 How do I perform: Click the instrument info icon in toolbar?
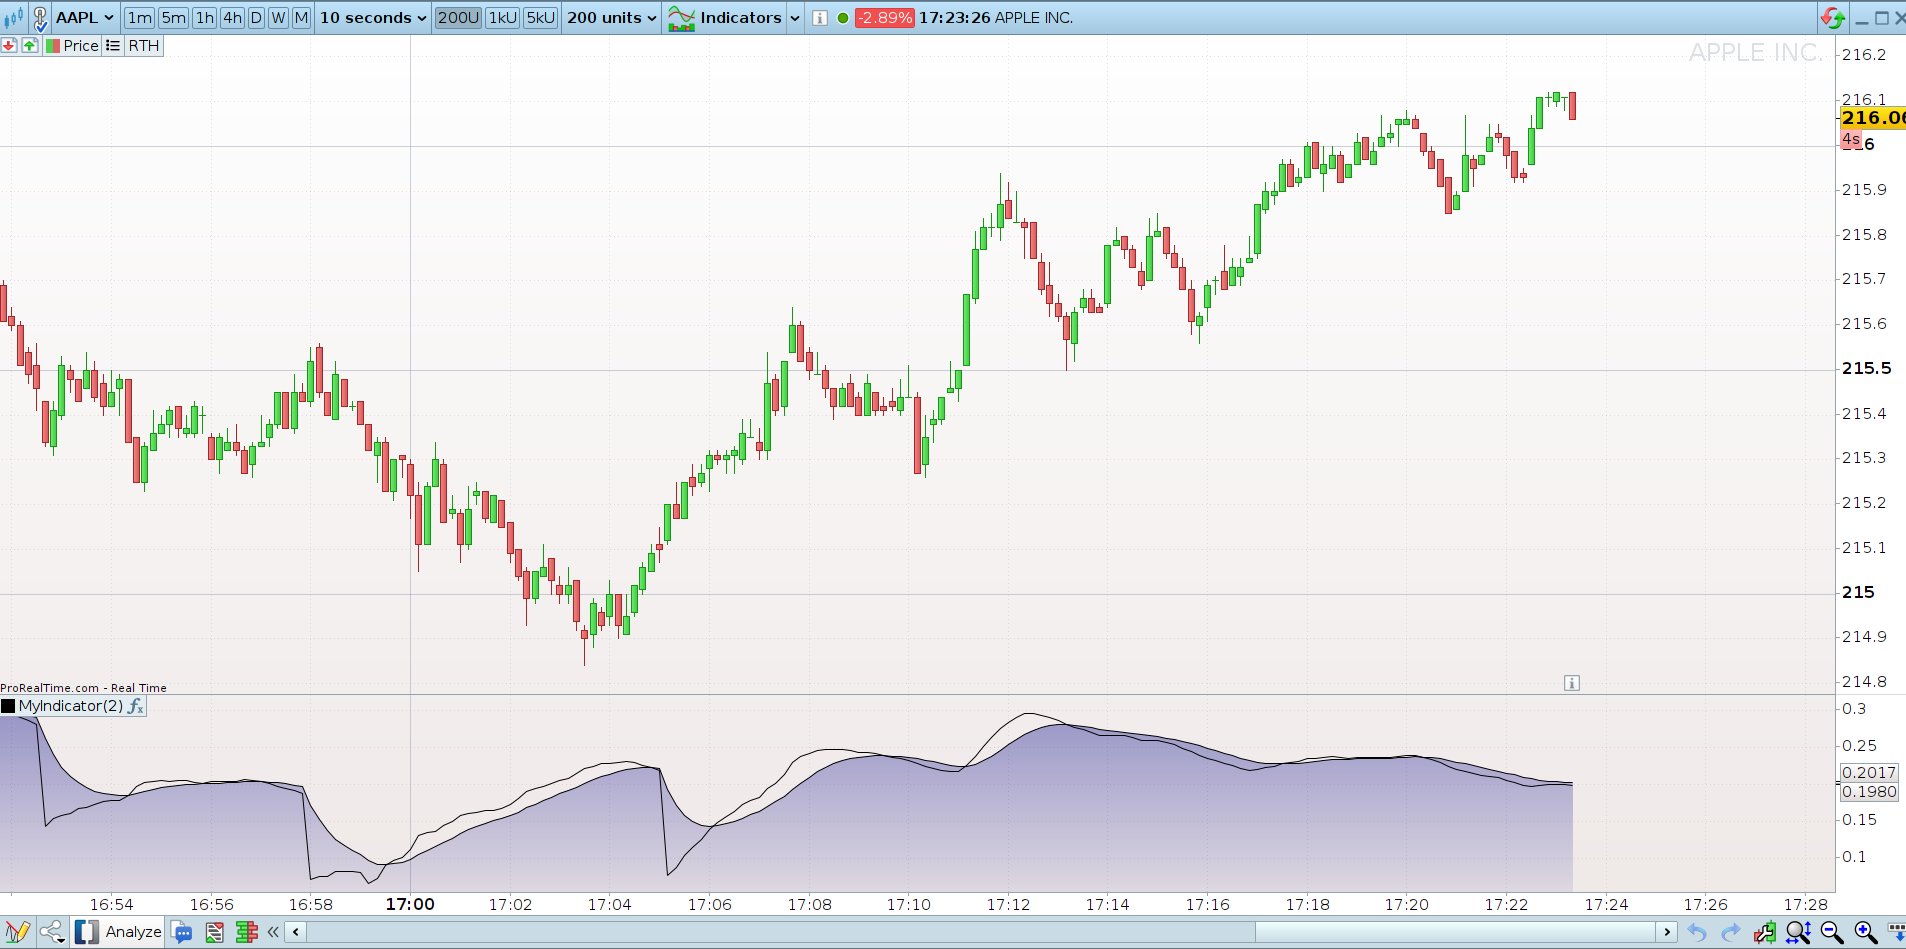tap(820, 18)
